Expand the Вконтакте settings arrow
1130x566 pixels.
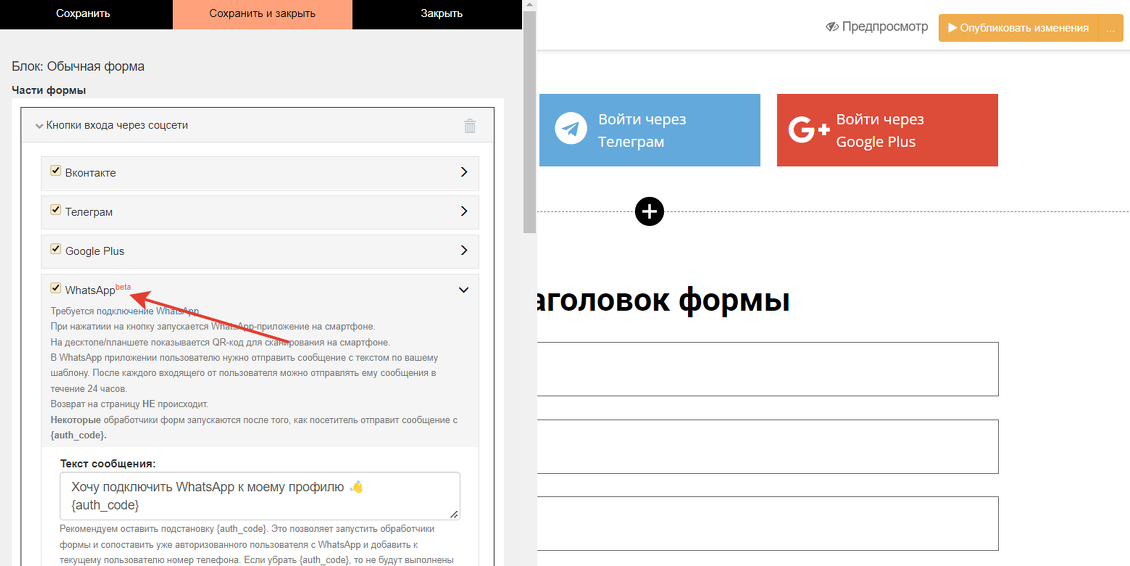[x=464, y=172]
